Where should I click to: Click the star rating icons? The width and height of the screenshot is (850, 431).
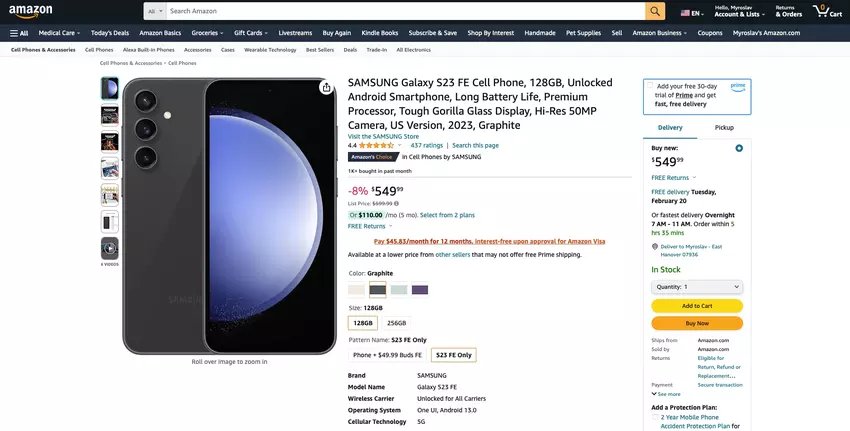[x=377, y=145]
